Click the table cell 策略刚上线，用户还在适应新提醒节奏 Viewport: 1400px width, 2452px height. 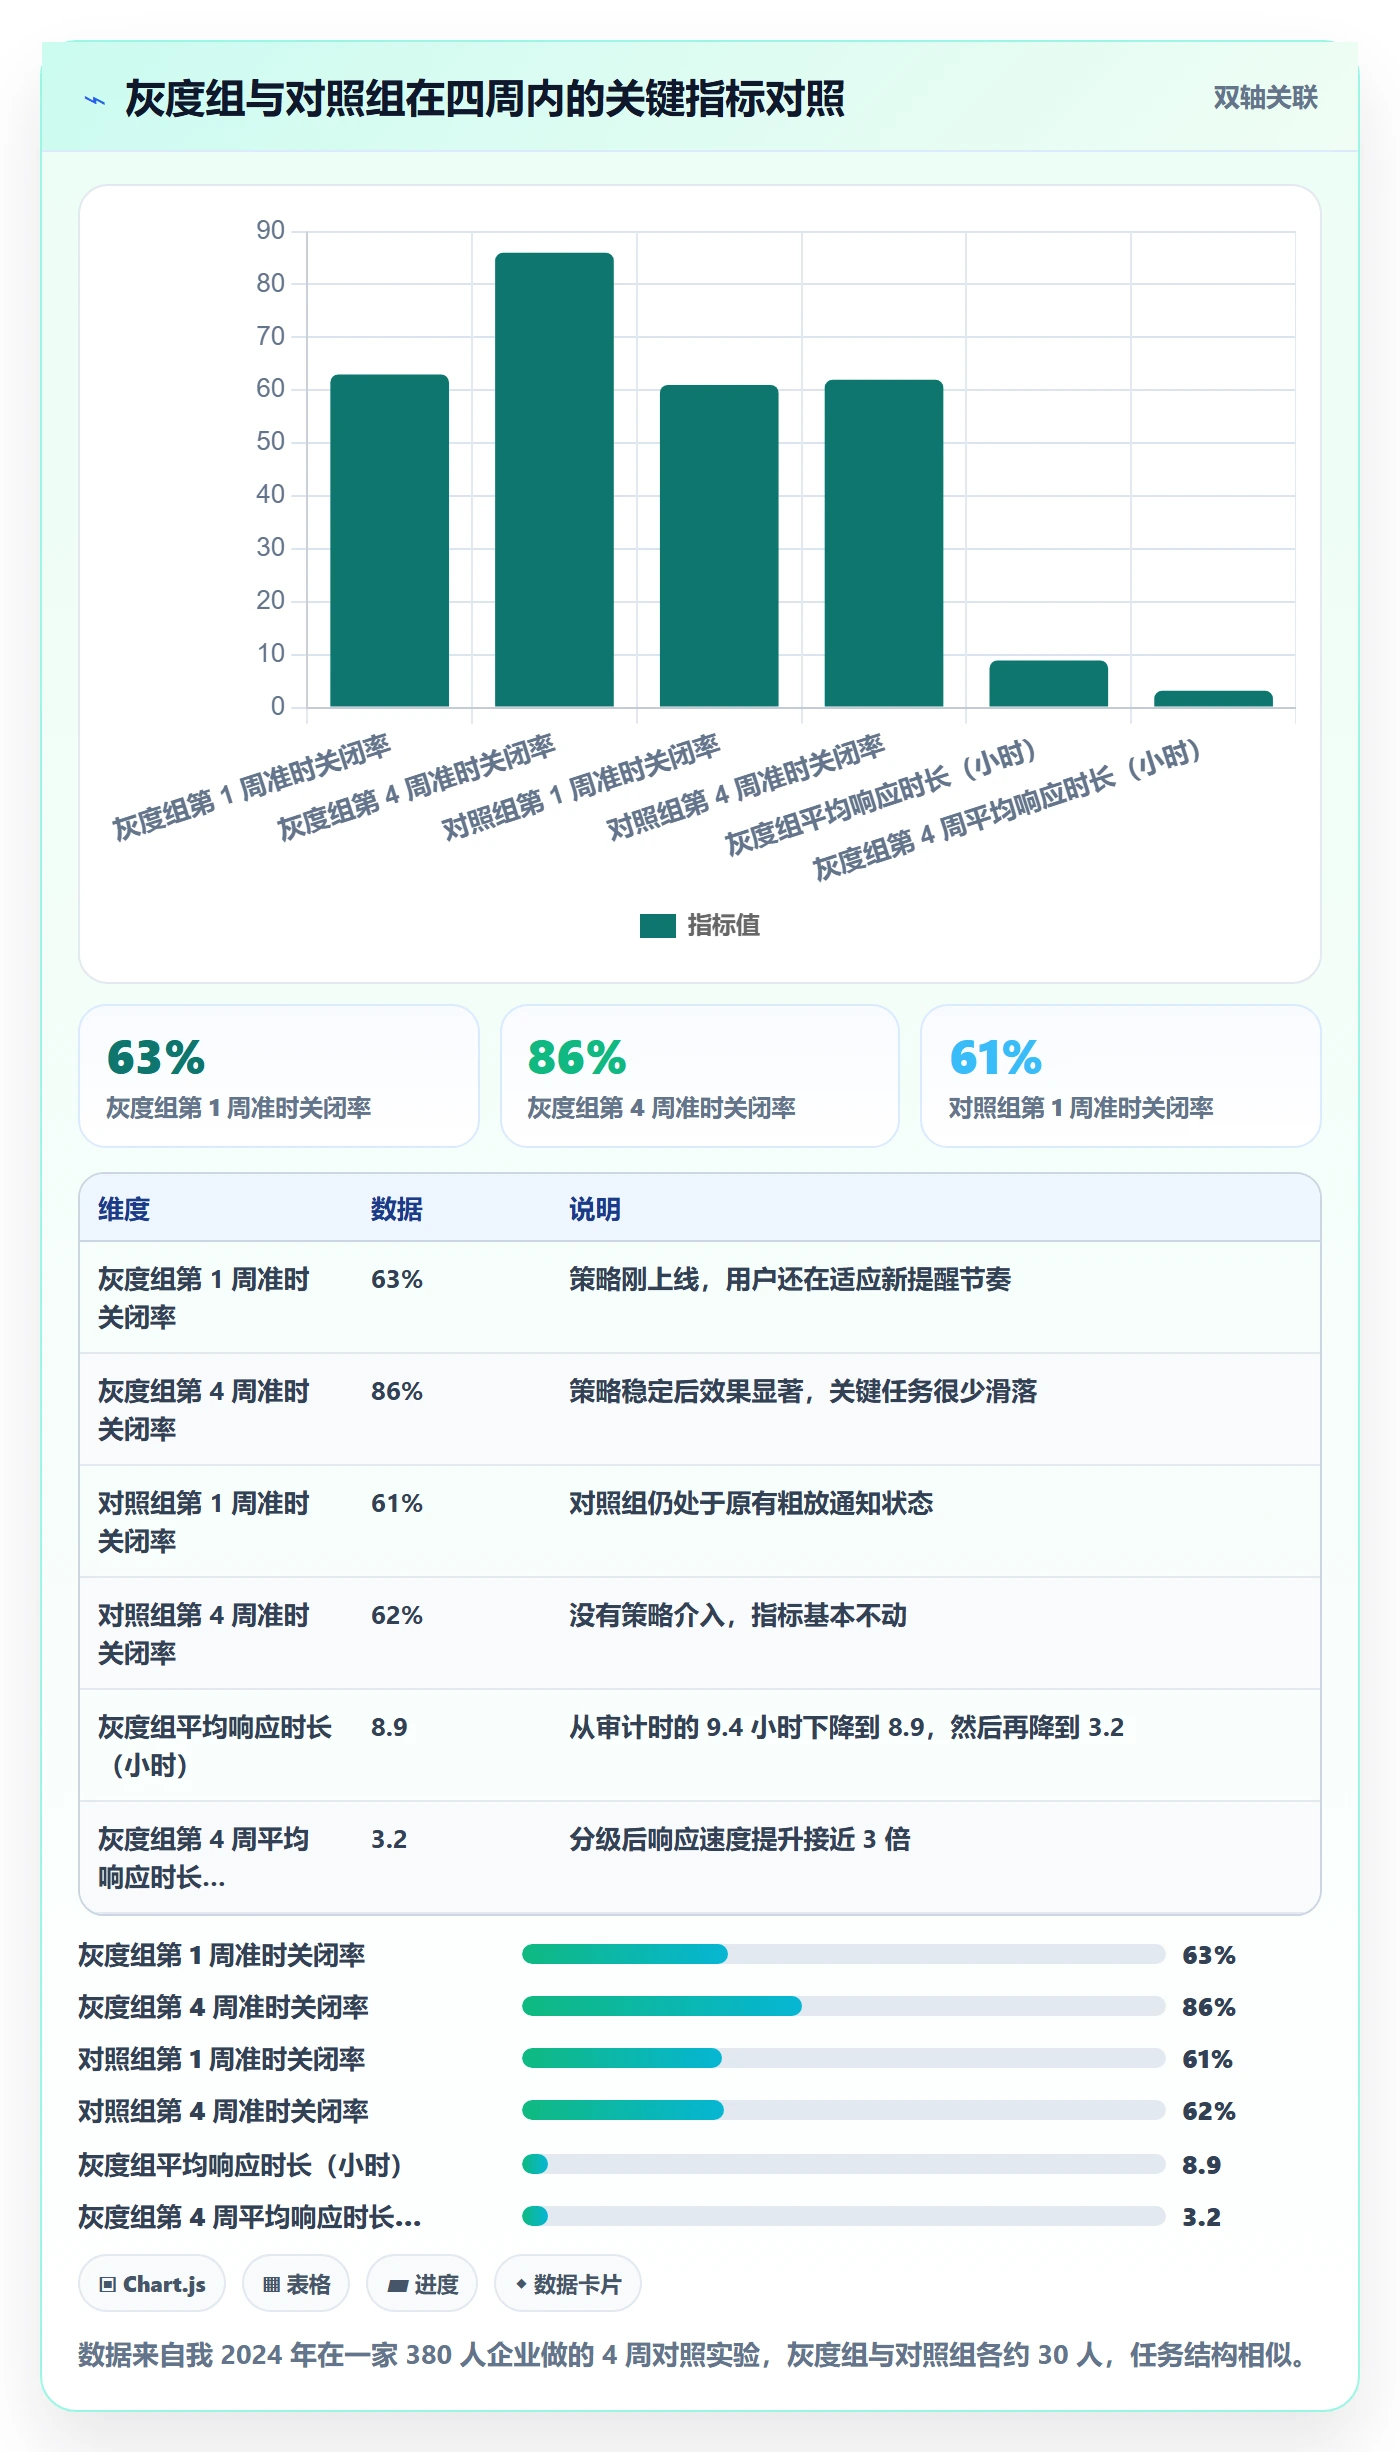(790, 1279)
